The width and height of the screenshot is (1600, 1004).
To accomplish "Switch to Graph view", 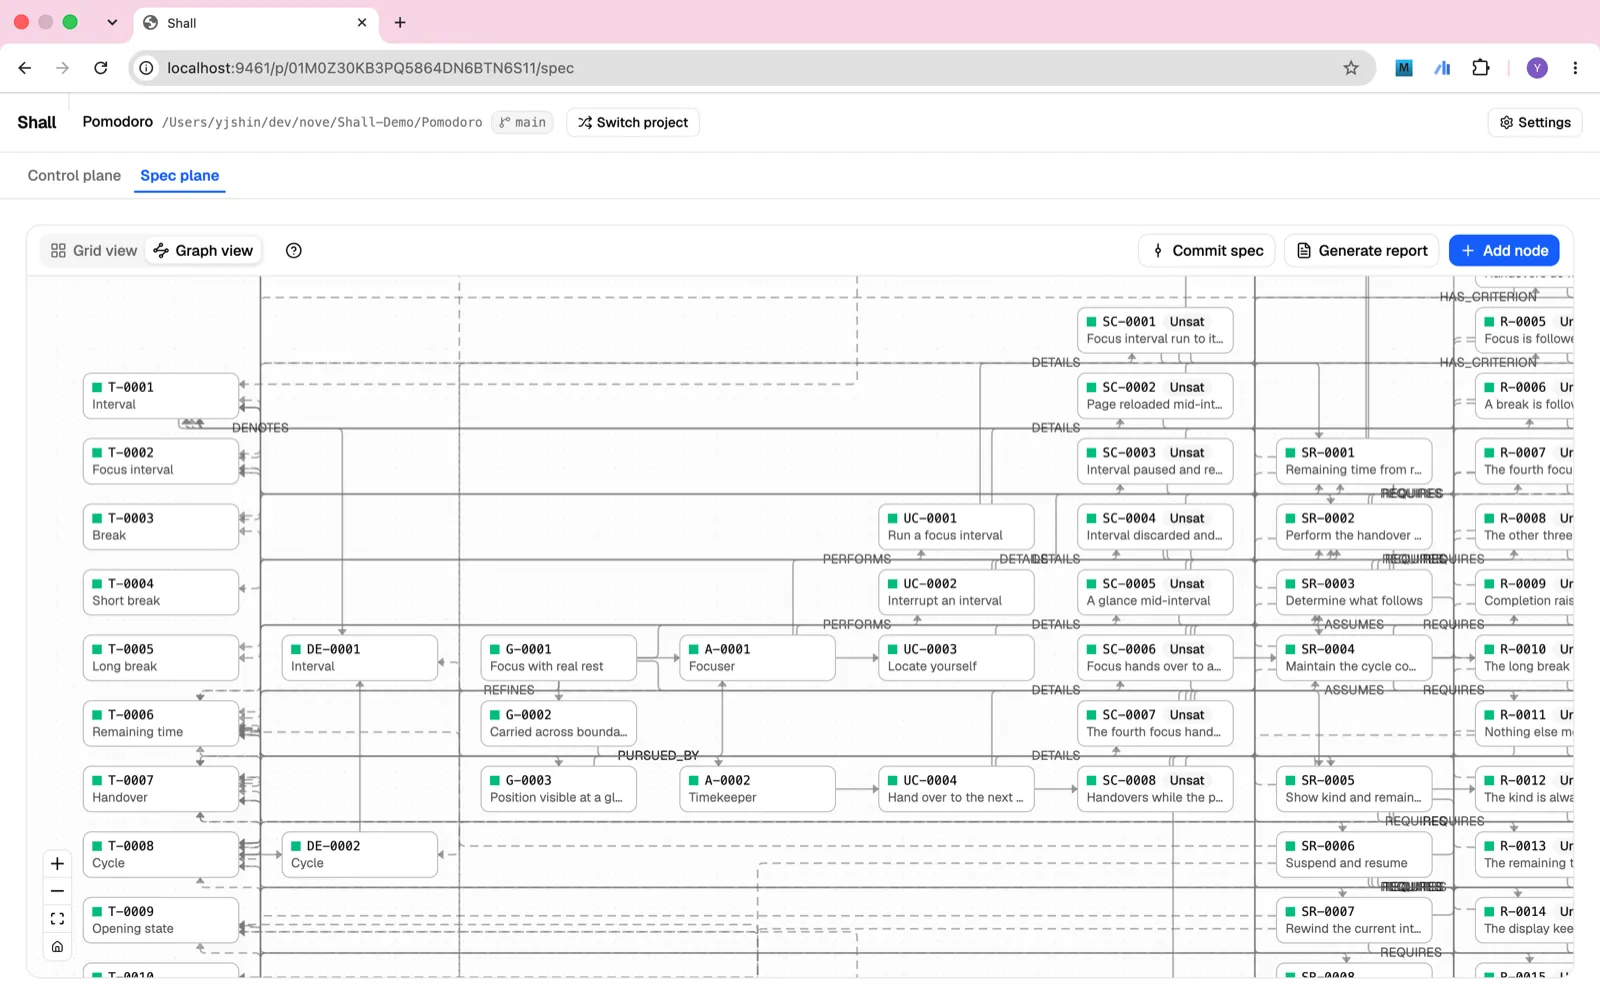I will (204, 251).
